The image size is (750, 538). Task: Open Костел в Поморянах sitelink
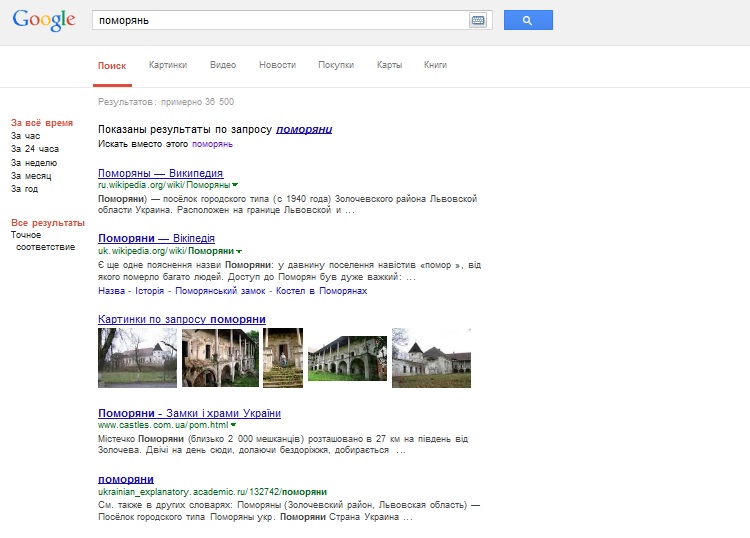click(x=321, y=291)
